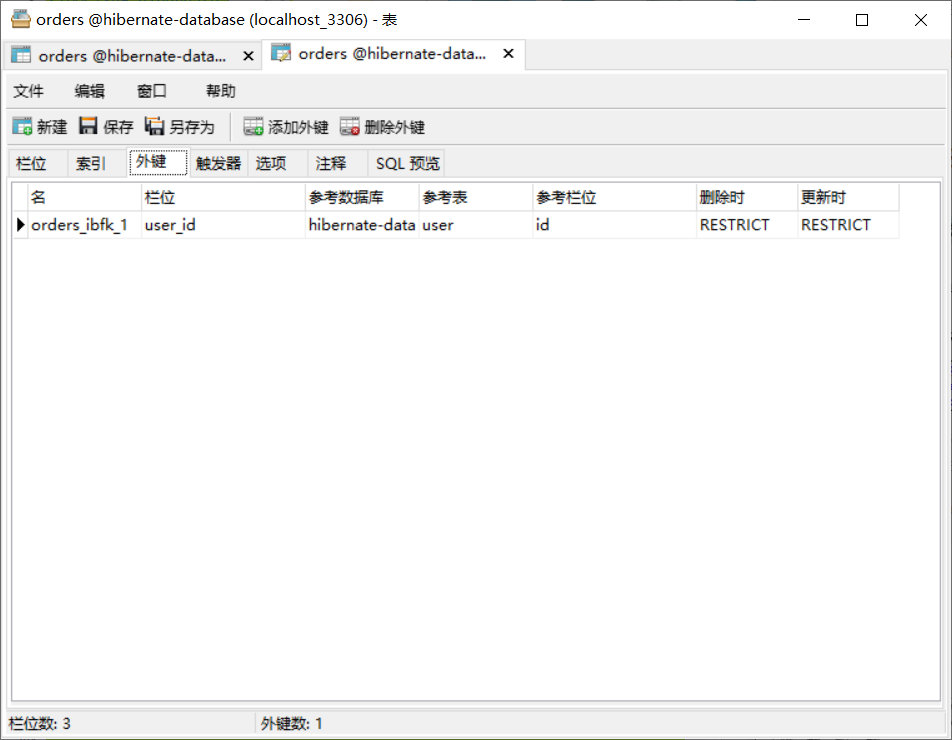Click the user_id field cell

tap(223, 225)
